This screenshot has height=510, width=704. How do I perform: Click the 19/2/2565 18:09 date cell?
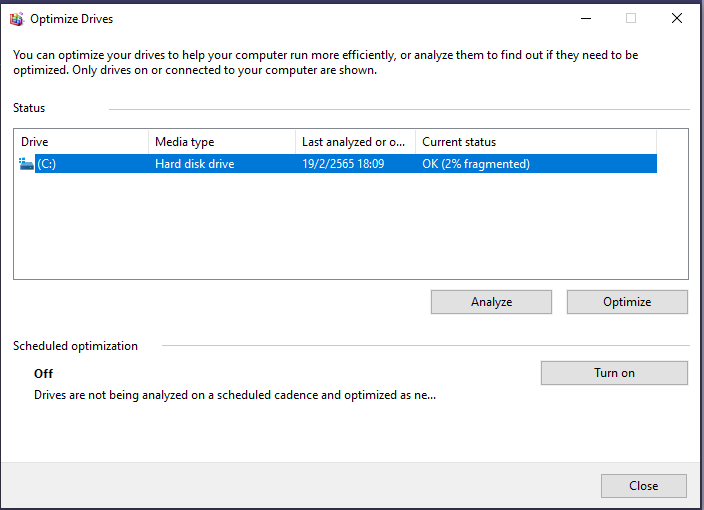point(343,164)
